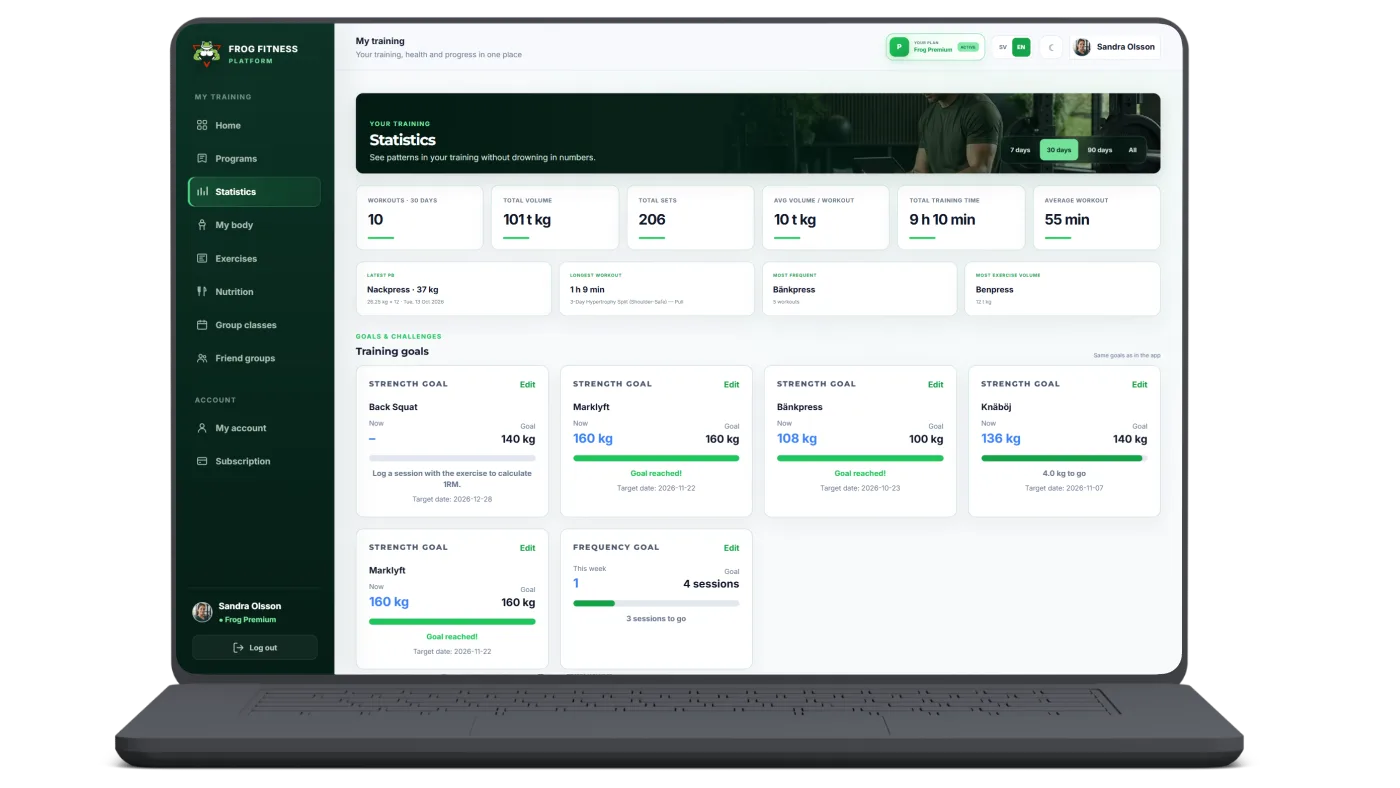The width and height of the screenshot is (1400, 788).
Task: Click the Frequency goal progress bar
Action: point(656,603)
